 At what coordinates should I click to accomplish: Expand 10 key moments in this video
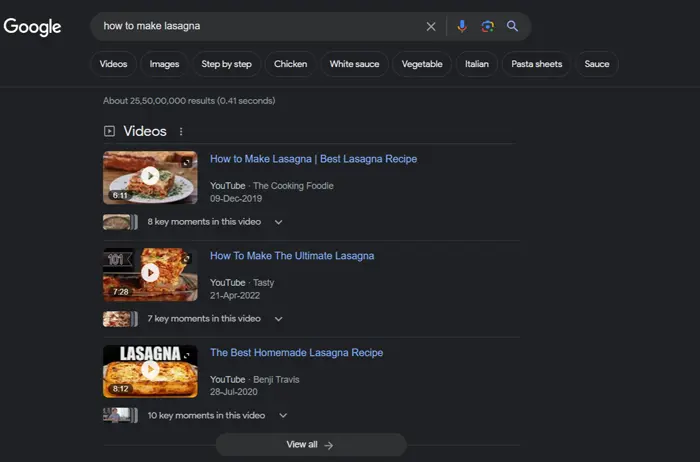tap(283, 415)
